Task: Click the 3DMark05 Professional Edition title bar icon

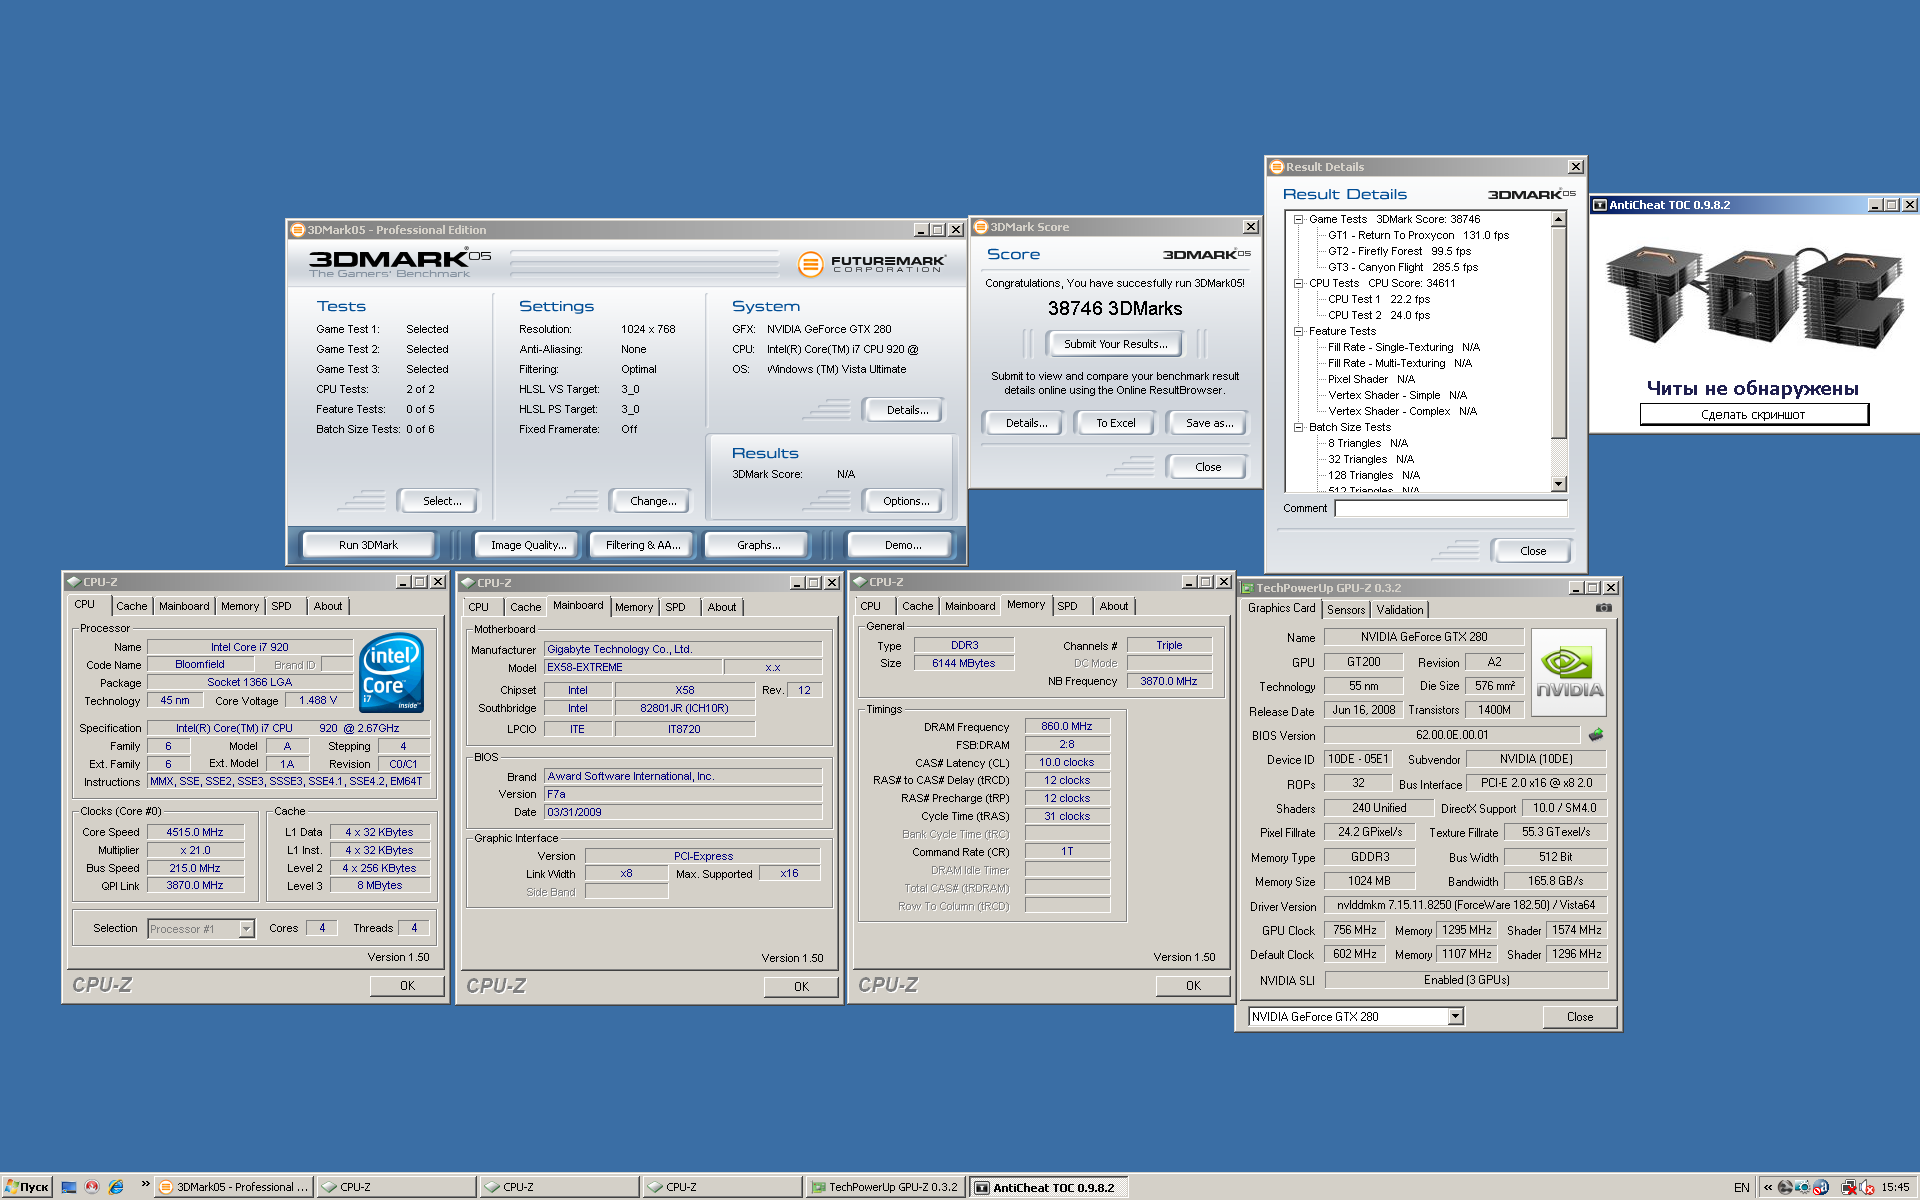Action: coord(297,230)
